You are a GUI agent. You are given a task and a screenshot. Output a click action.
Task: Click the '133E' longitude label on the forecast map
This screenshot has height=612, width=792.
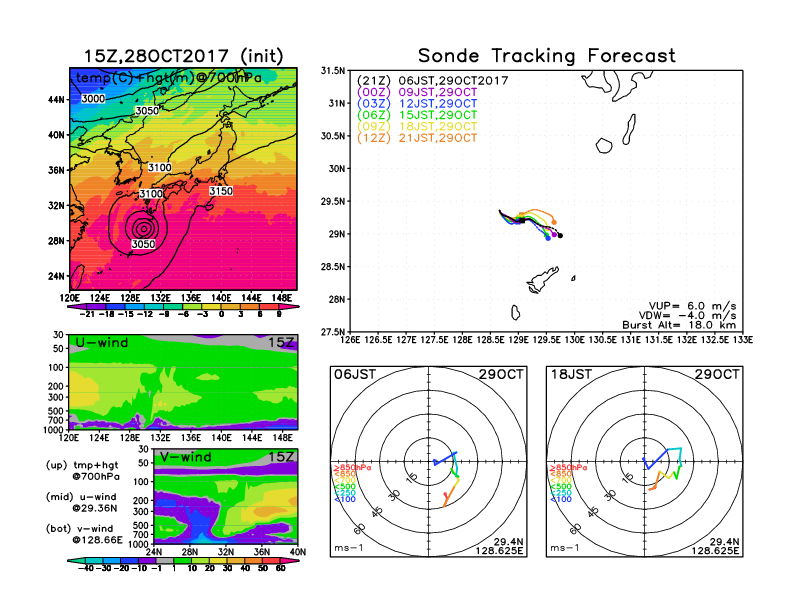[742, 340]
